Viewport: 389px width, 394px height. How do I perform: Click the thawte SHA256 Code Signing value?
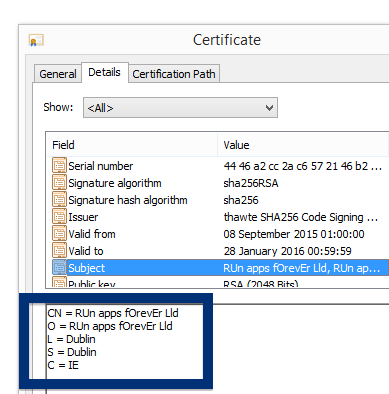tap(301, 217)
